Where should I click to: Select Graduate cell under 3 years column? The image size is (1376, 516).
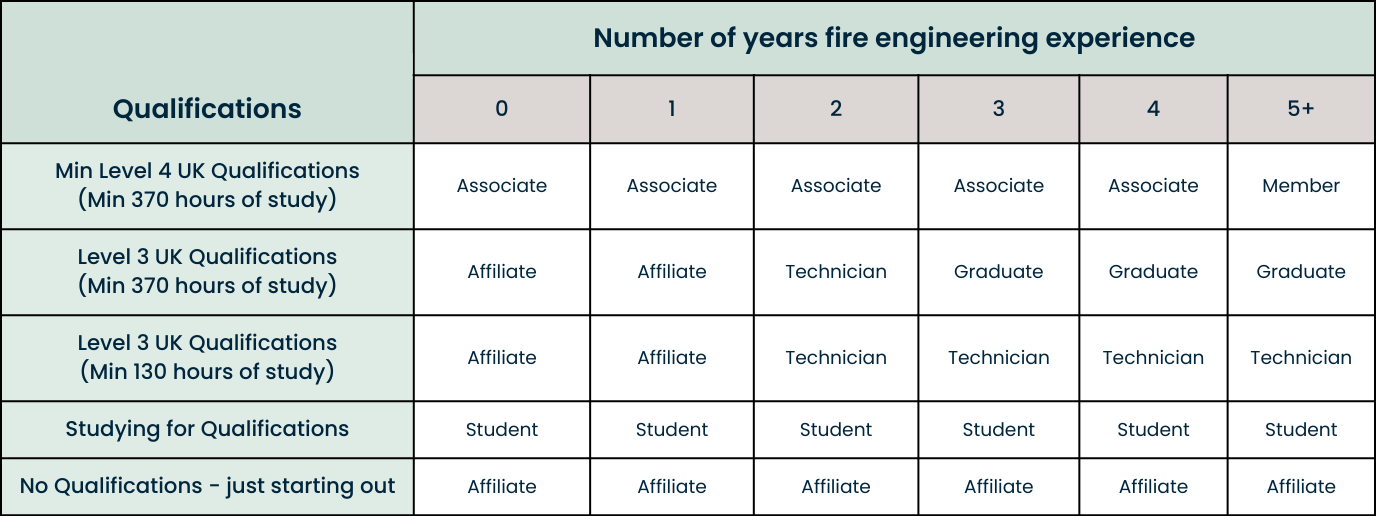pos(999,272)
